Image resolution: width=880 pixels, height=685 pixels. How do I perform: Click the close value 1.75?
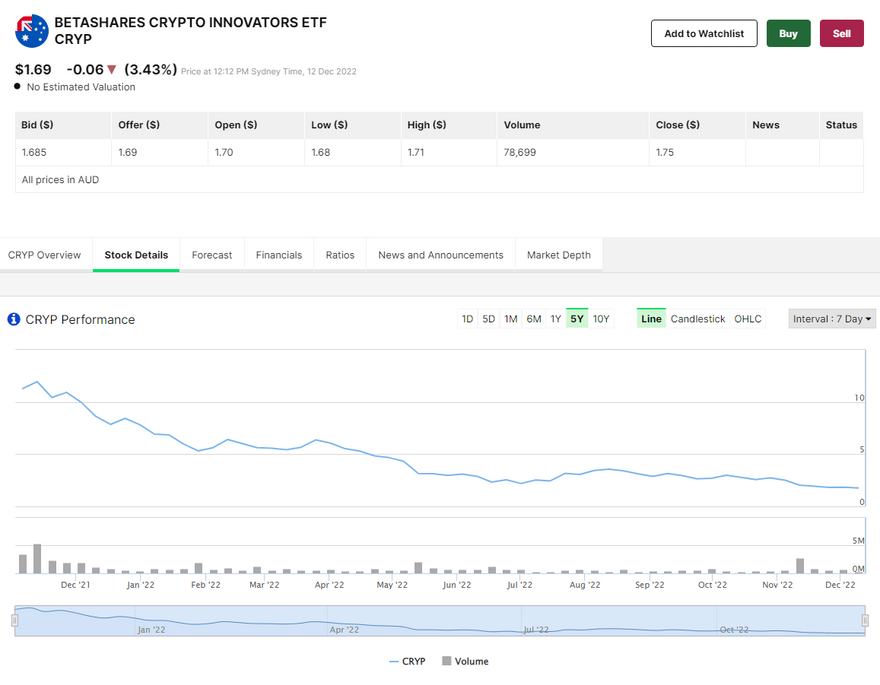point(664,153)
